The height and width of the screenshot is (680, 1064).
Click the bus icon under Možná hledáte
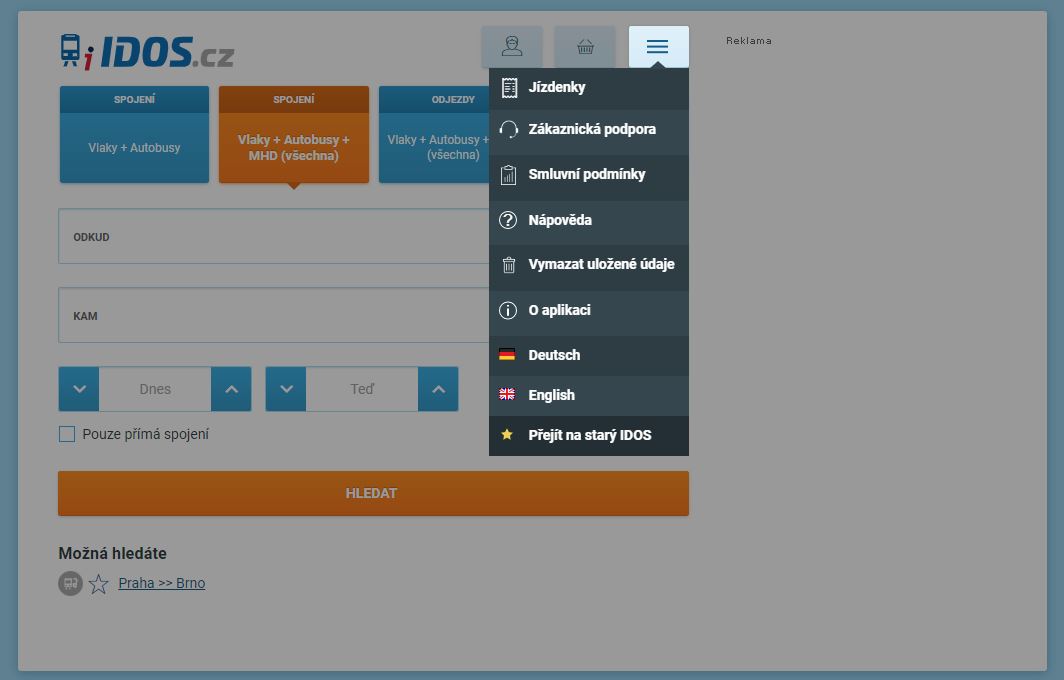[70, 584]
